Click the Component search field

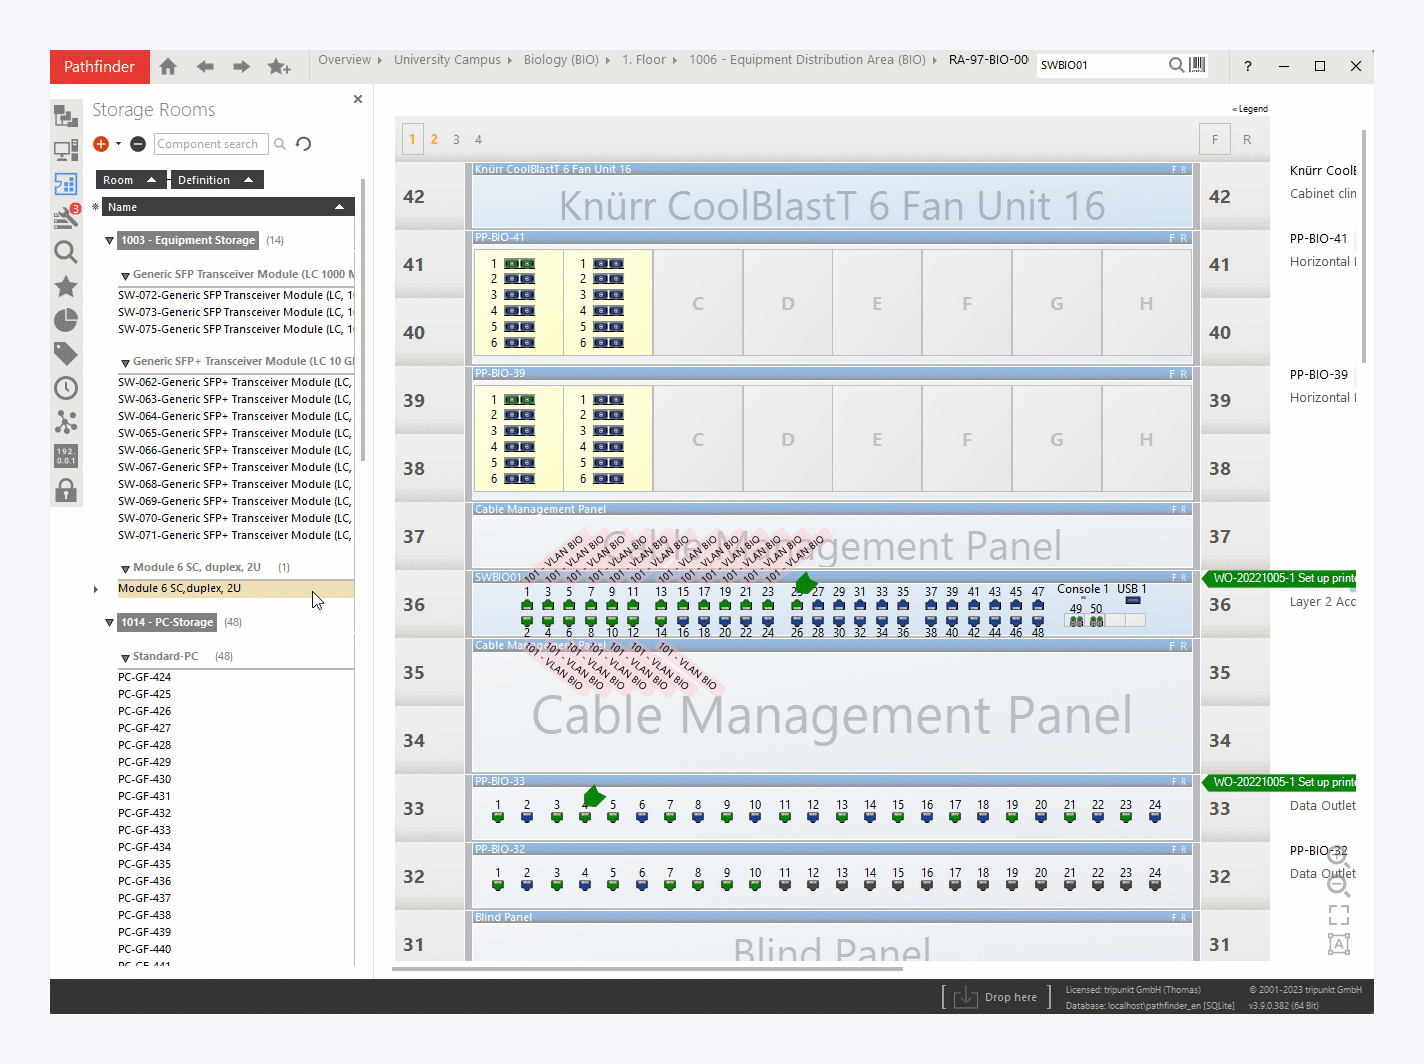tap(211, 144)
